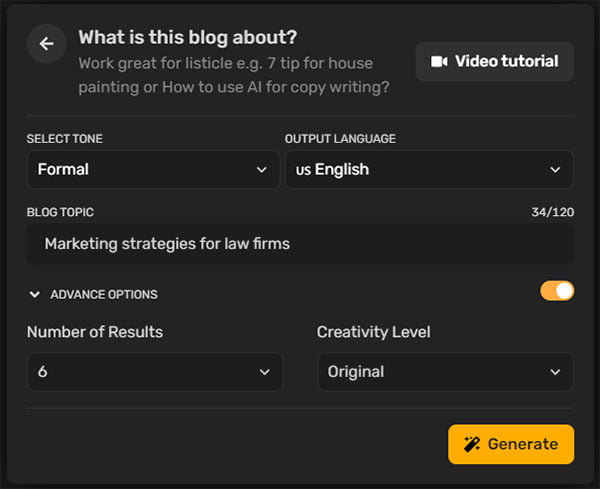Image resolution: width=600 pixels, height=489 pixels.
Task: Click the video camera icon
Action: pos(439,61)
